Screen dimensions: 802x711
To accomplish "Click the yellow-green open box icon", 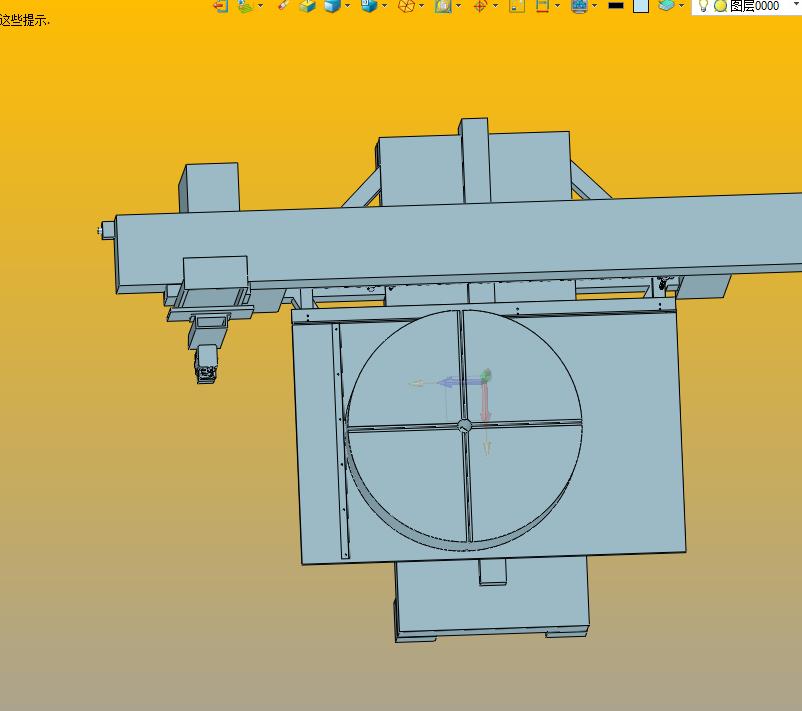I will (x=307, y=6).
